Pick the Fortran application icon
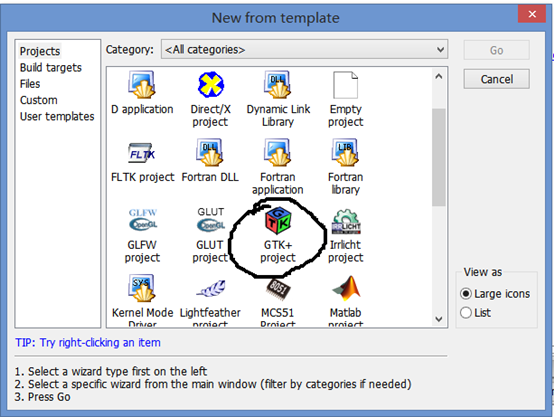The width and height of the screenshot is (554, 417). [278, 152]
